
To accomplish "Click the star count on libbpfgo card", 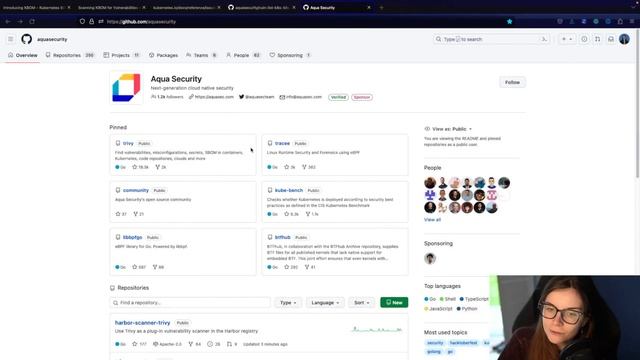I will point(139,267).
